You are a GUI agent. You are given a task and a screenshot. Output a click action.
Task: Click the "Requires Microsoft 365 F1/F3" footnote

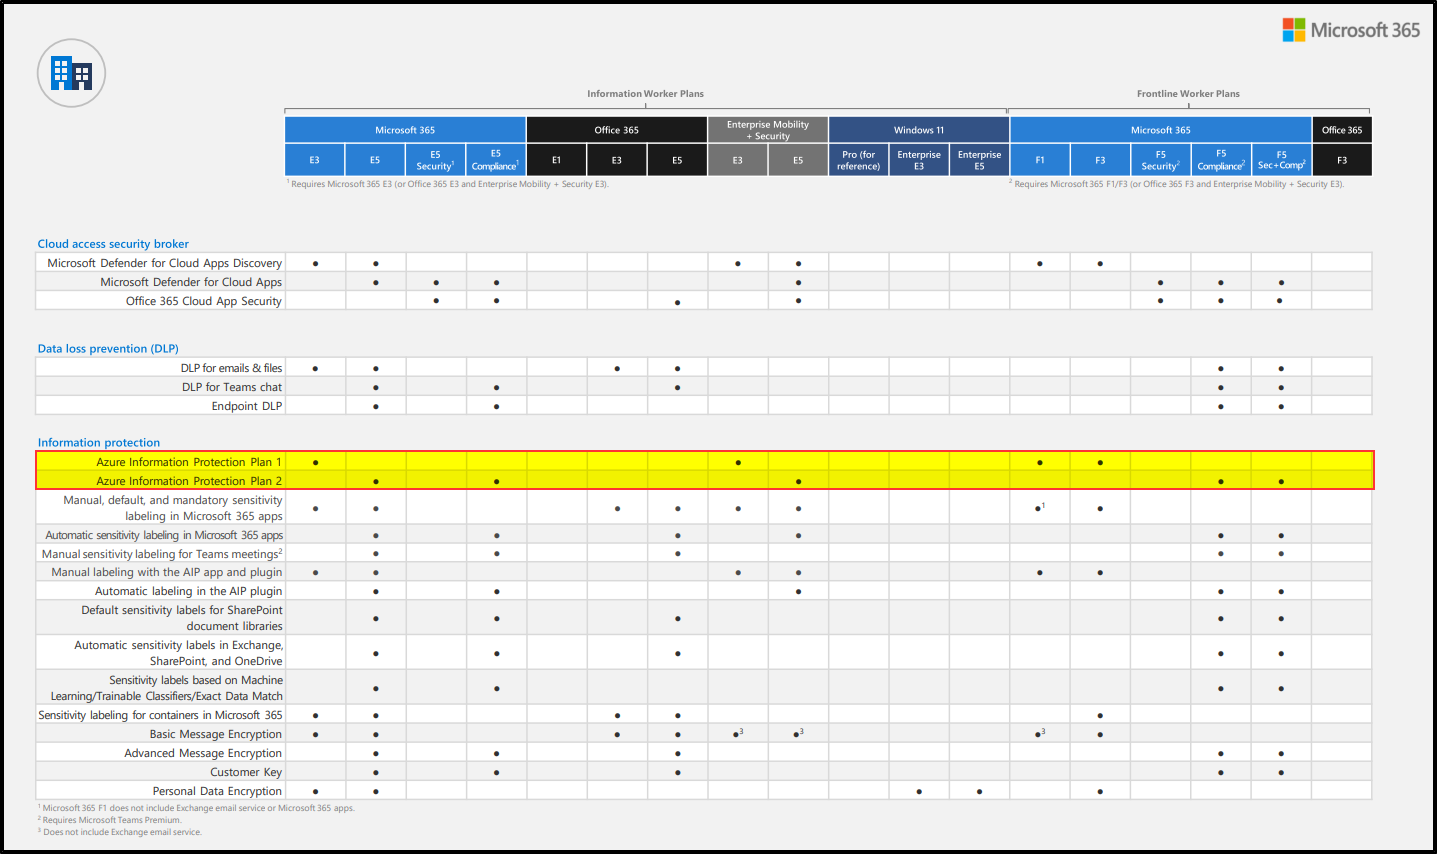pos(1177,184)
